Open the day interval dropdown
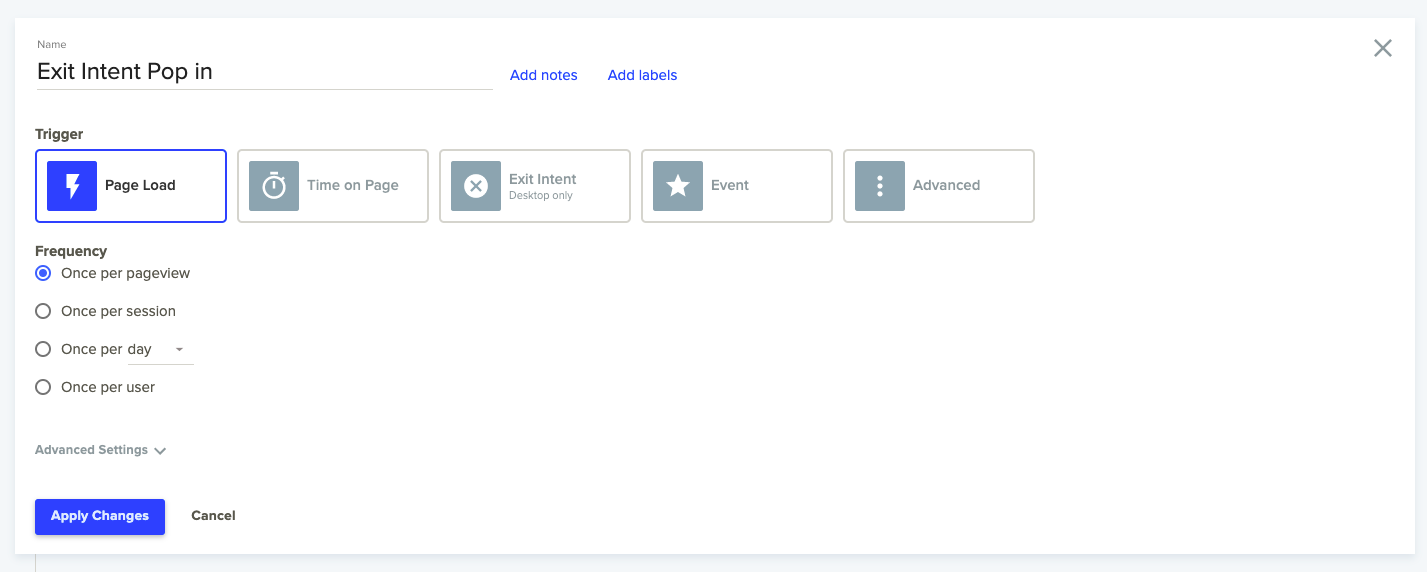 click(160, 350)
